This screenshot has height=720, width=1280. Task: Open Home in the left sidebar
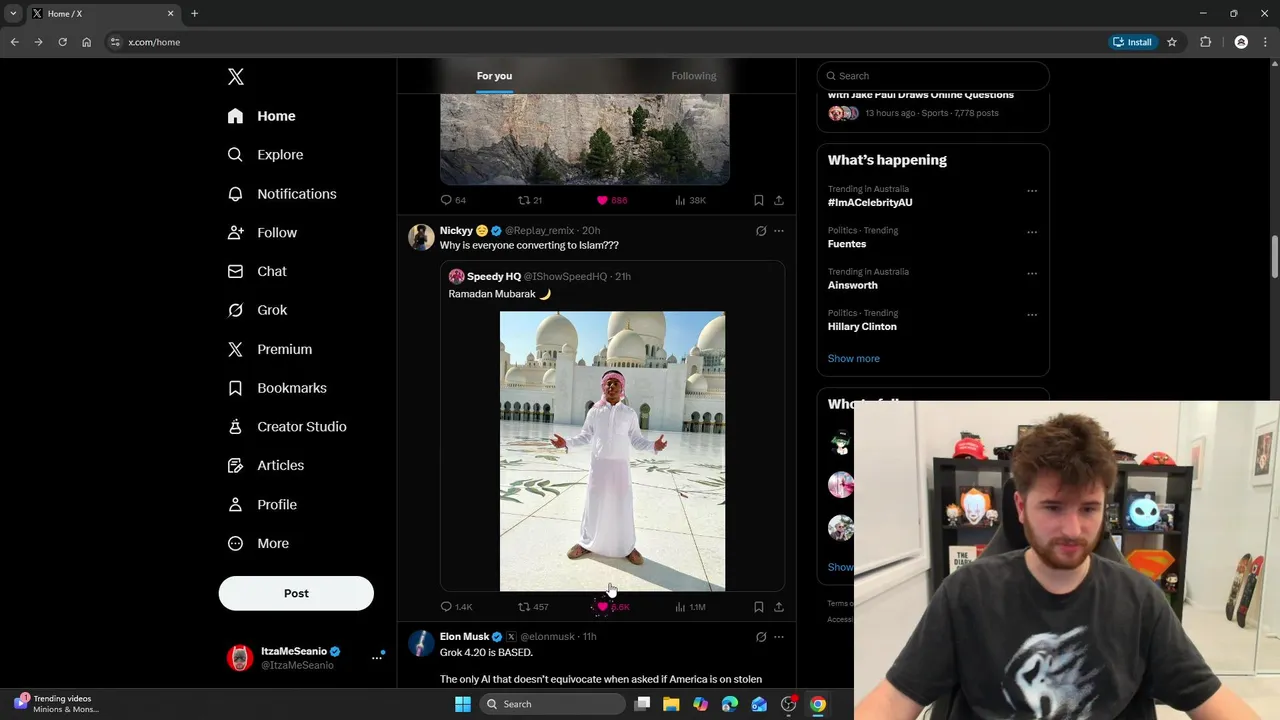pos(262,116)
